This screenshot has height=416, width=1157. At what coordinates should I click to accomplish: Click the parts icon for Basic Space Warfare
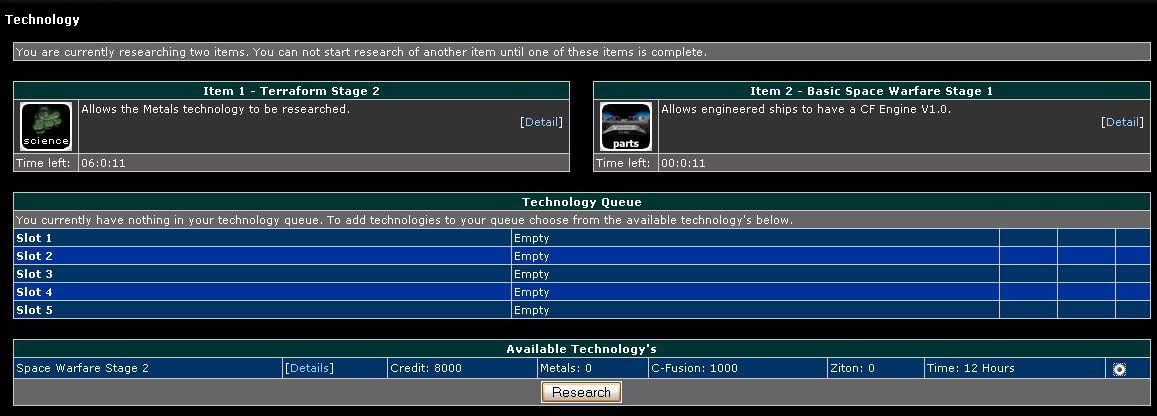[x=626, y=127]
